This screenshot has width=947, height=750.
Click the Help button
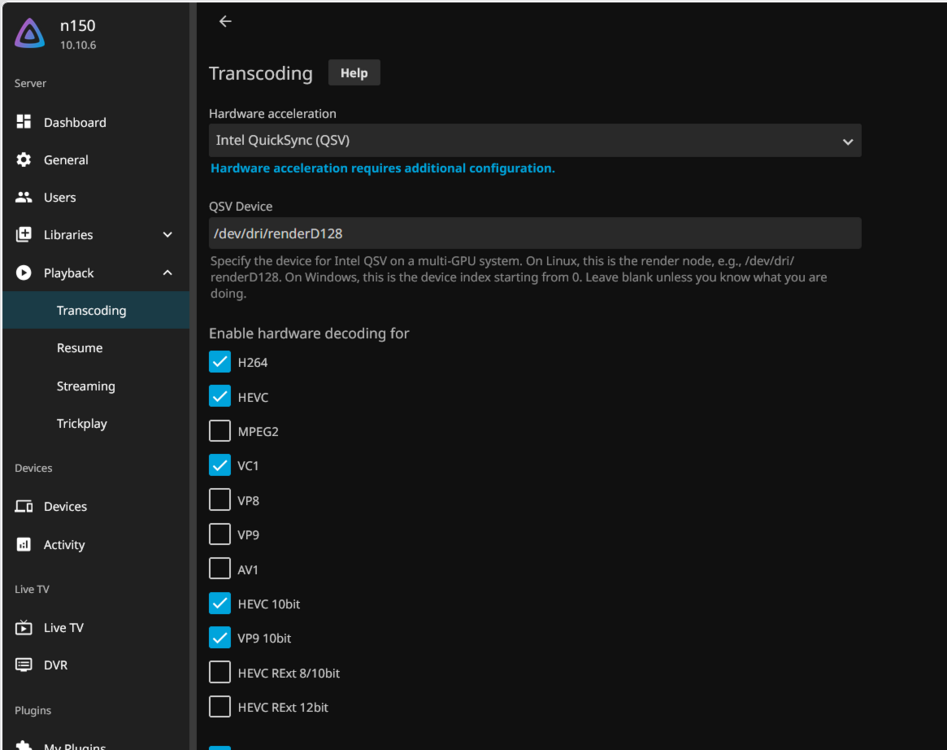click(354, 72)
